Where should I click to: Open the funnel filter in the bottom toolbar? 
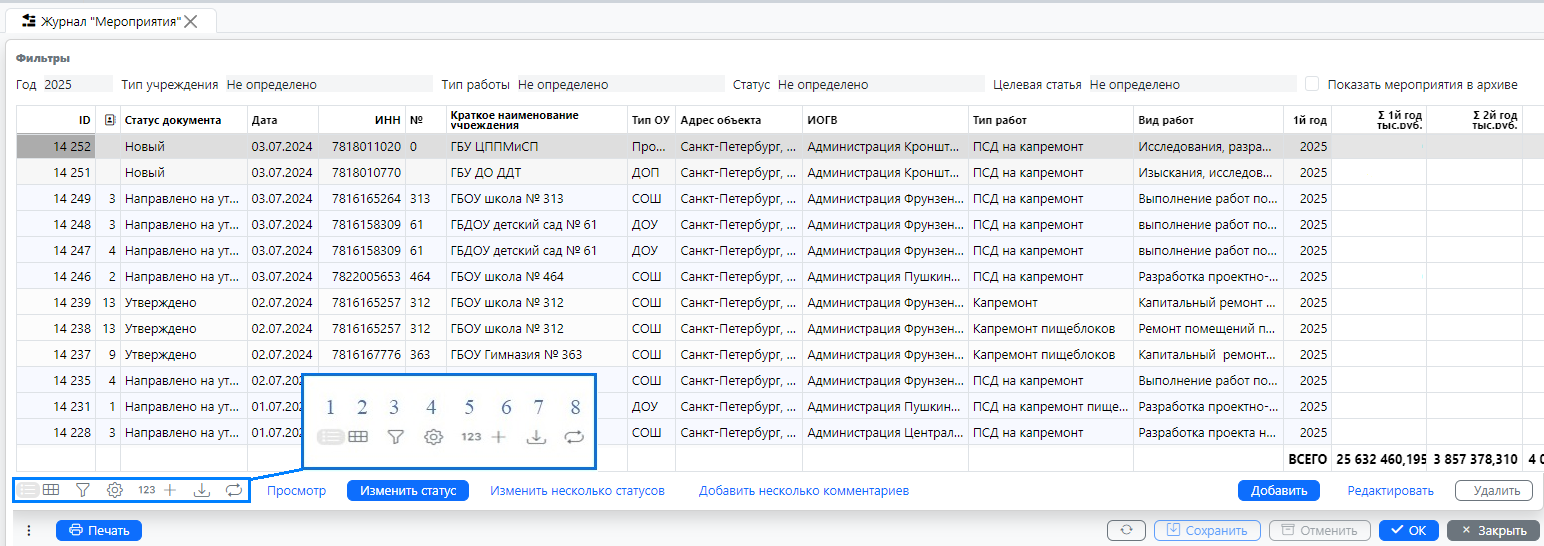[83, 490]
